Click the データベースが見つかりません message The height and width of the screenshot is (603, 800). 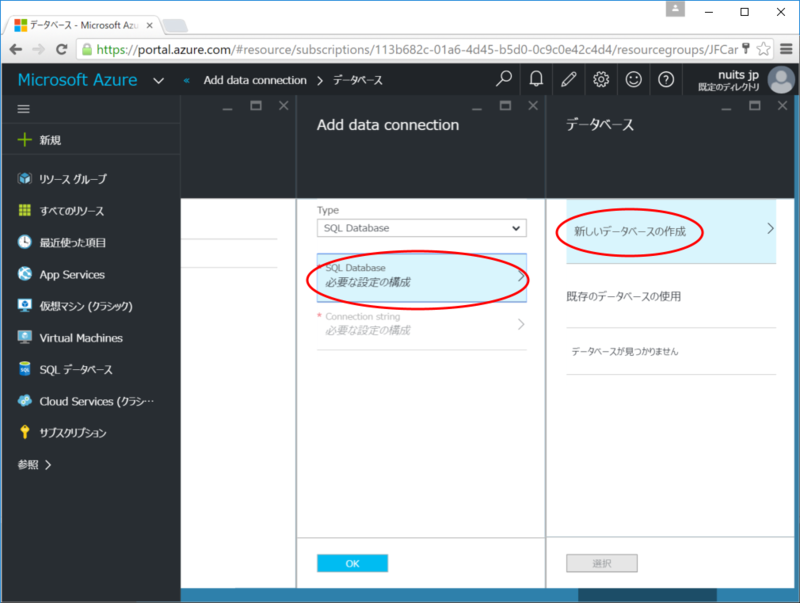pos(624,351)
